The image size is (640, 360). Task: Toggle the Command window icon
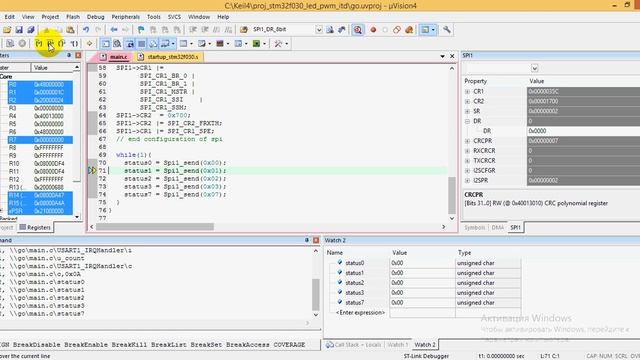point(106,44)
